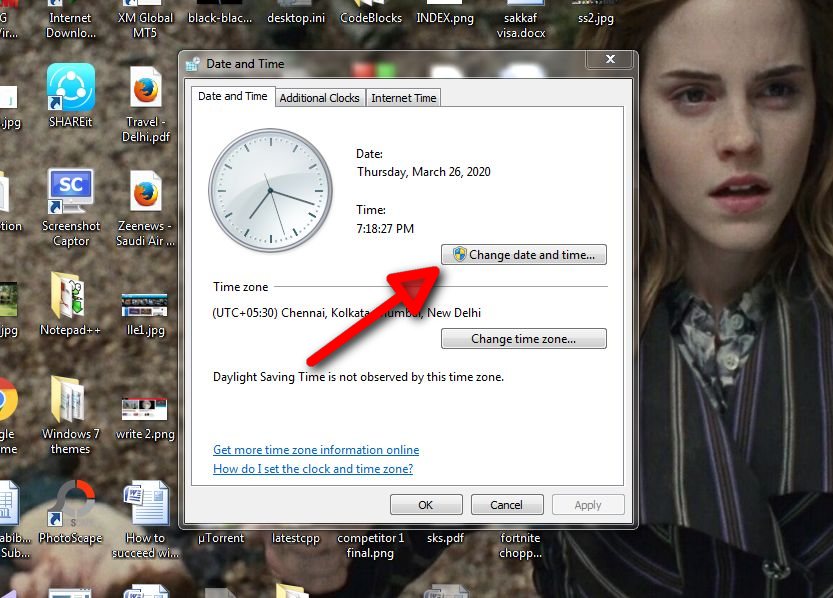Select the CodeBlocks desktop icon label
This screenshot has width=833, height=598.
tap(371, 18)
